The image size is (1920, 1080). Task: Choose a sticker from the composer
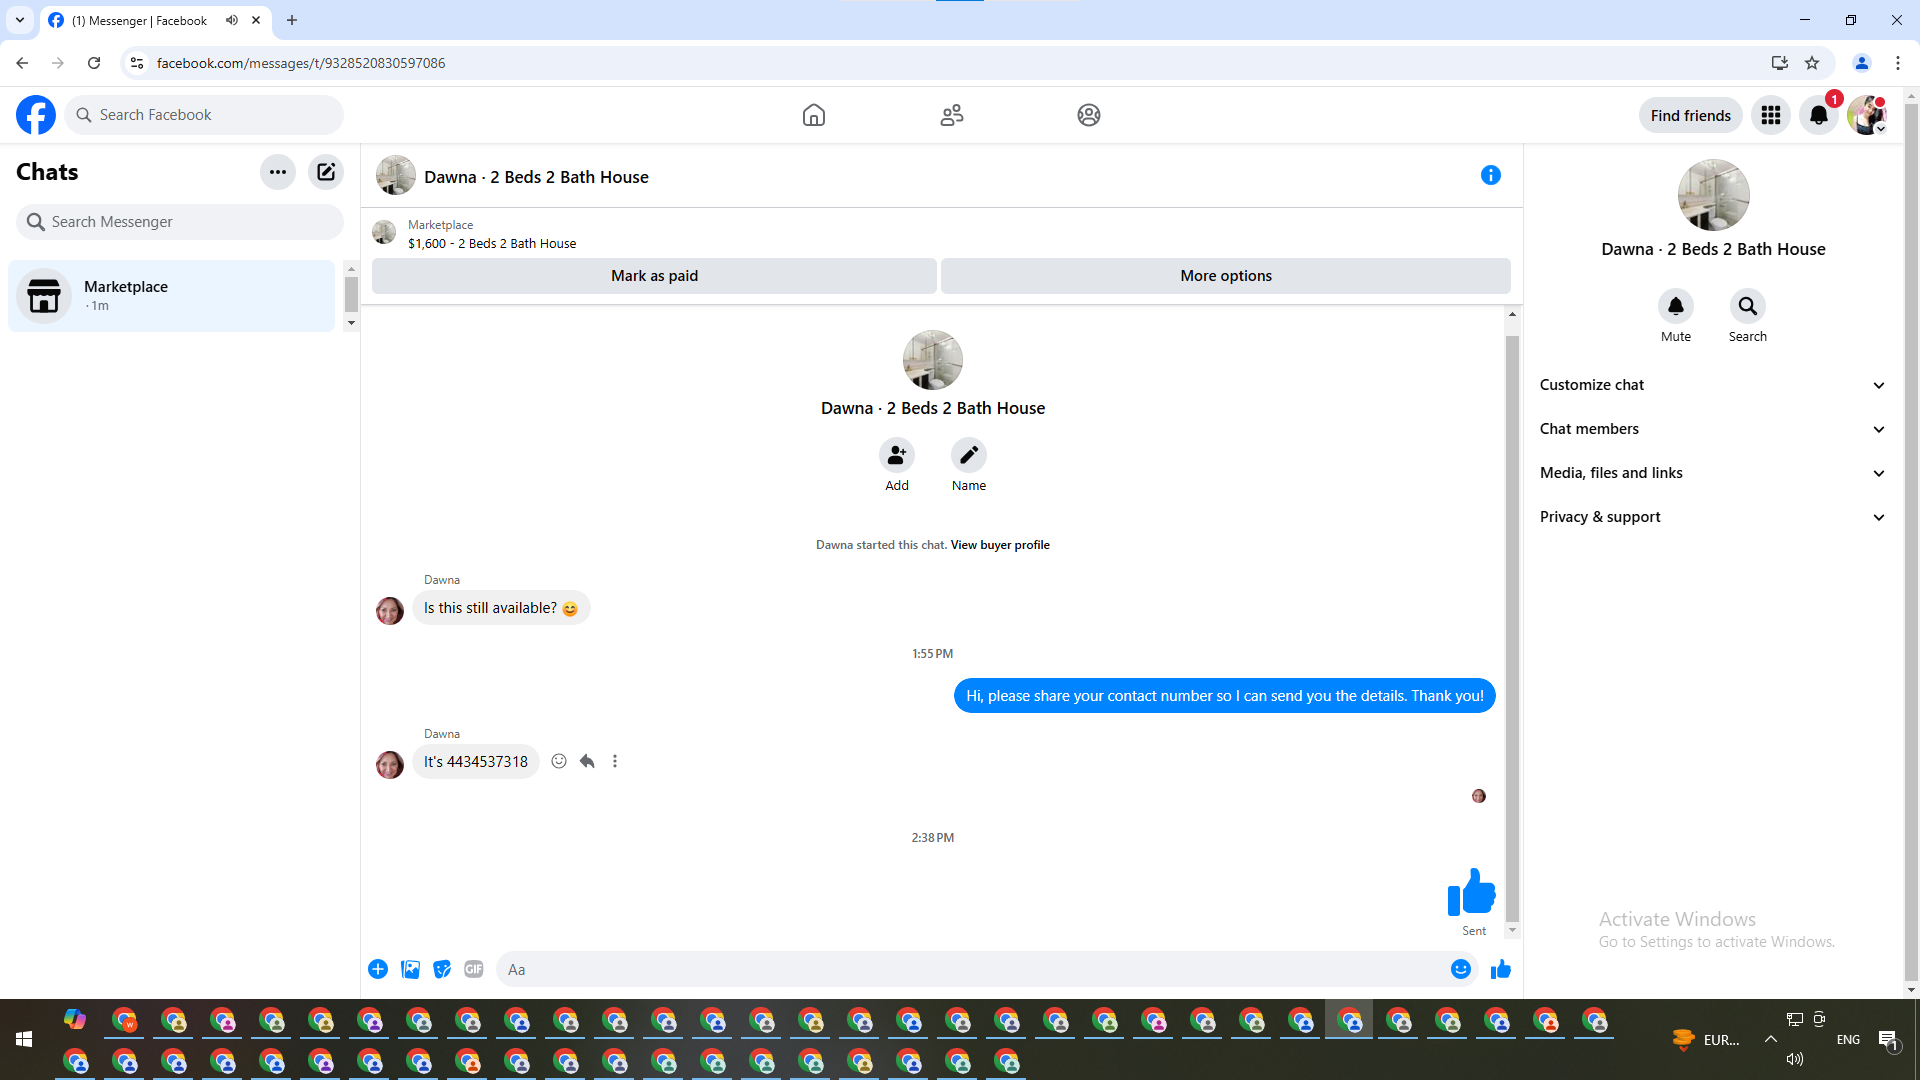[x=442, y=969]
